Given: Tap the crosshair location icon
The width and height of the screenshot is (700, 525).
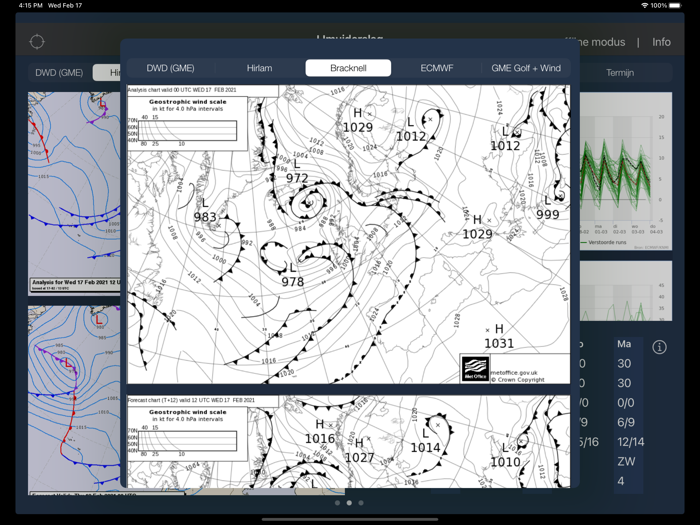Looking at the screenshot, I should [x=37, y=42].
